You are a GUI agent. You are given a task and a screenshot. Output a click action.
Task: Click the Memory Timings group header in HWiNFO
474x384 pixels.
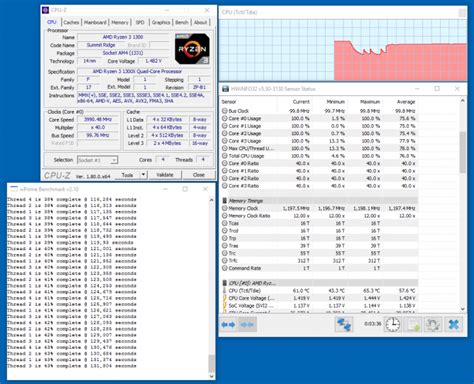[319, 201]
